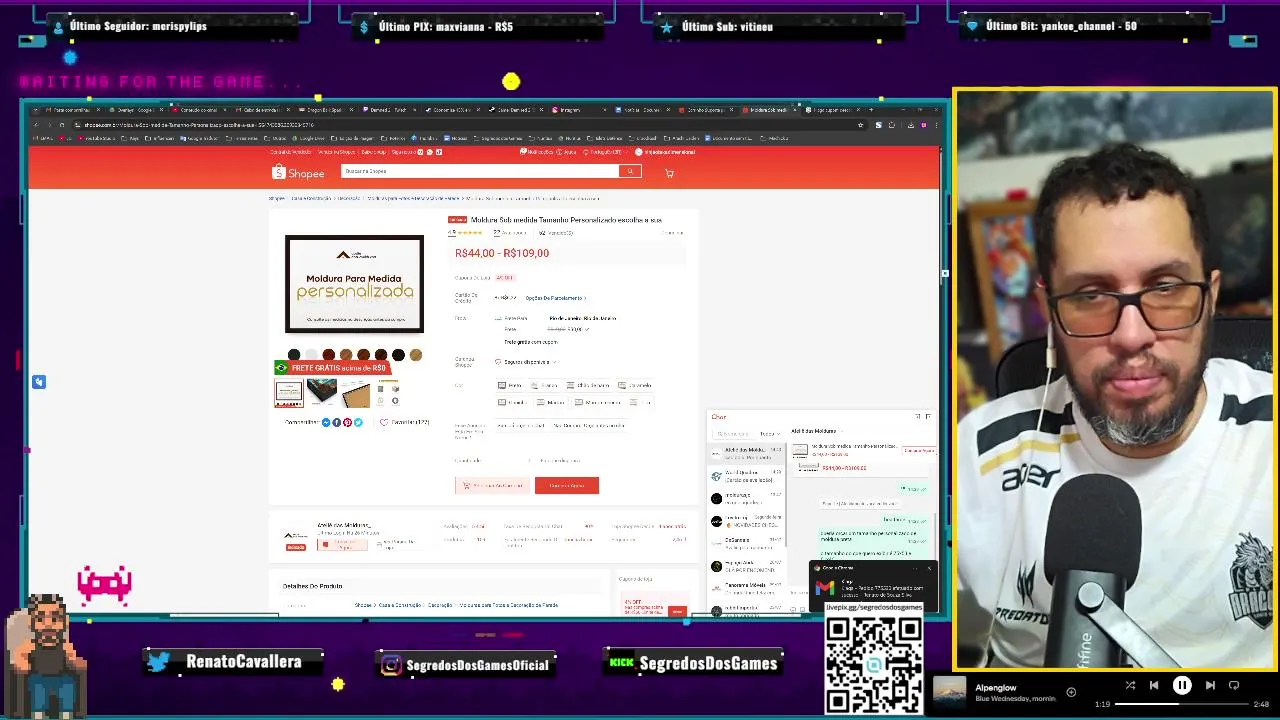
Task: Skip to next track in music player
Action: (1210, 685)
